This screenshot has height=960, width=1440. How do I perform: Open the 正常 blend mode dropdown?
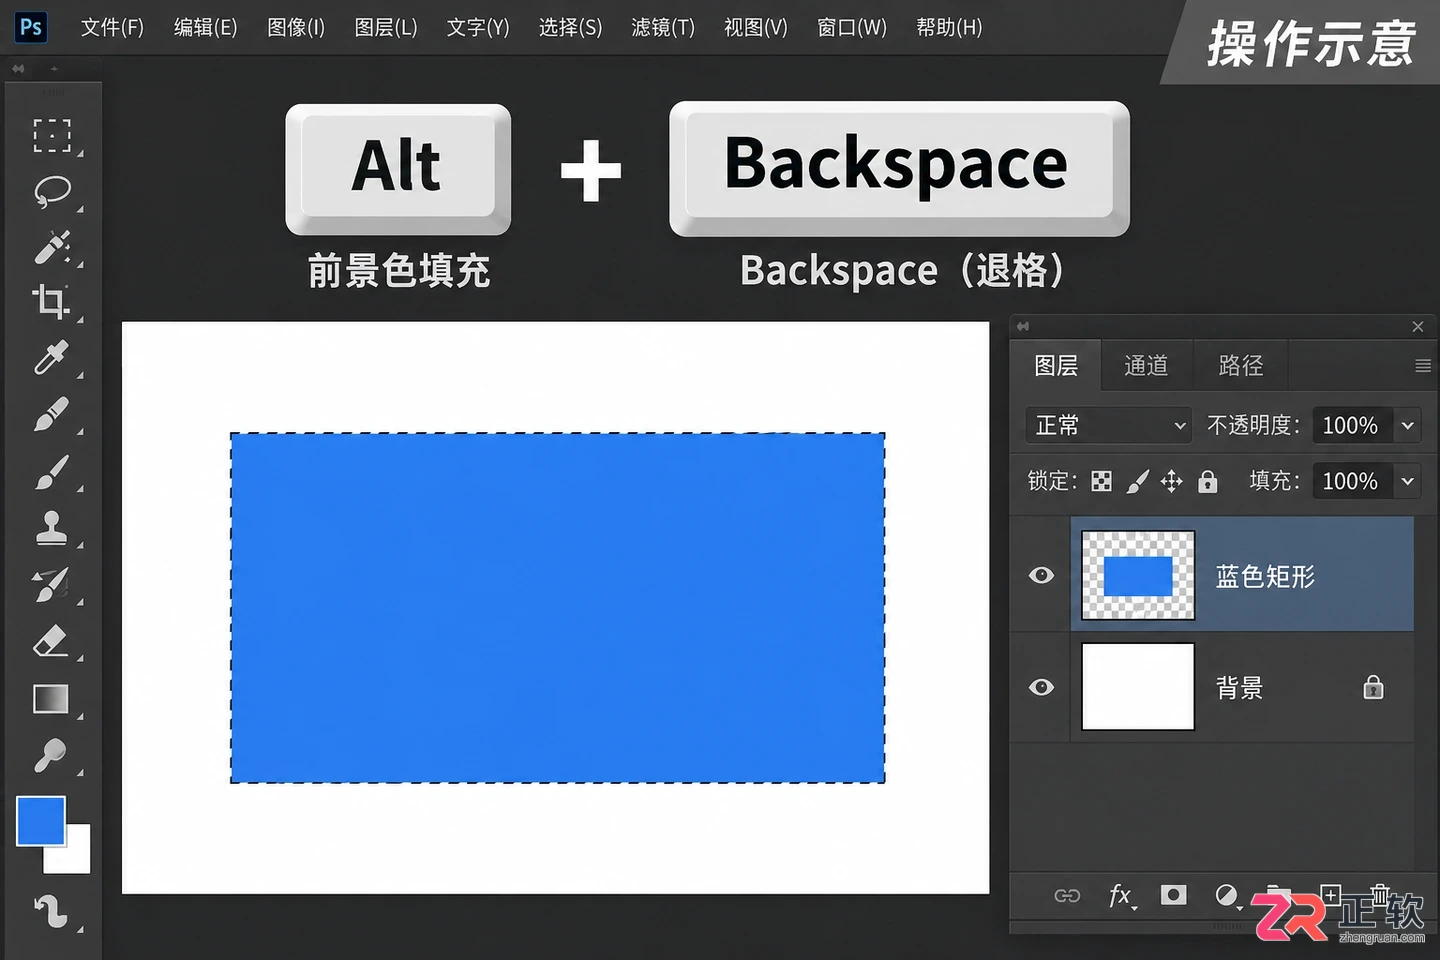click(1109, 425)
